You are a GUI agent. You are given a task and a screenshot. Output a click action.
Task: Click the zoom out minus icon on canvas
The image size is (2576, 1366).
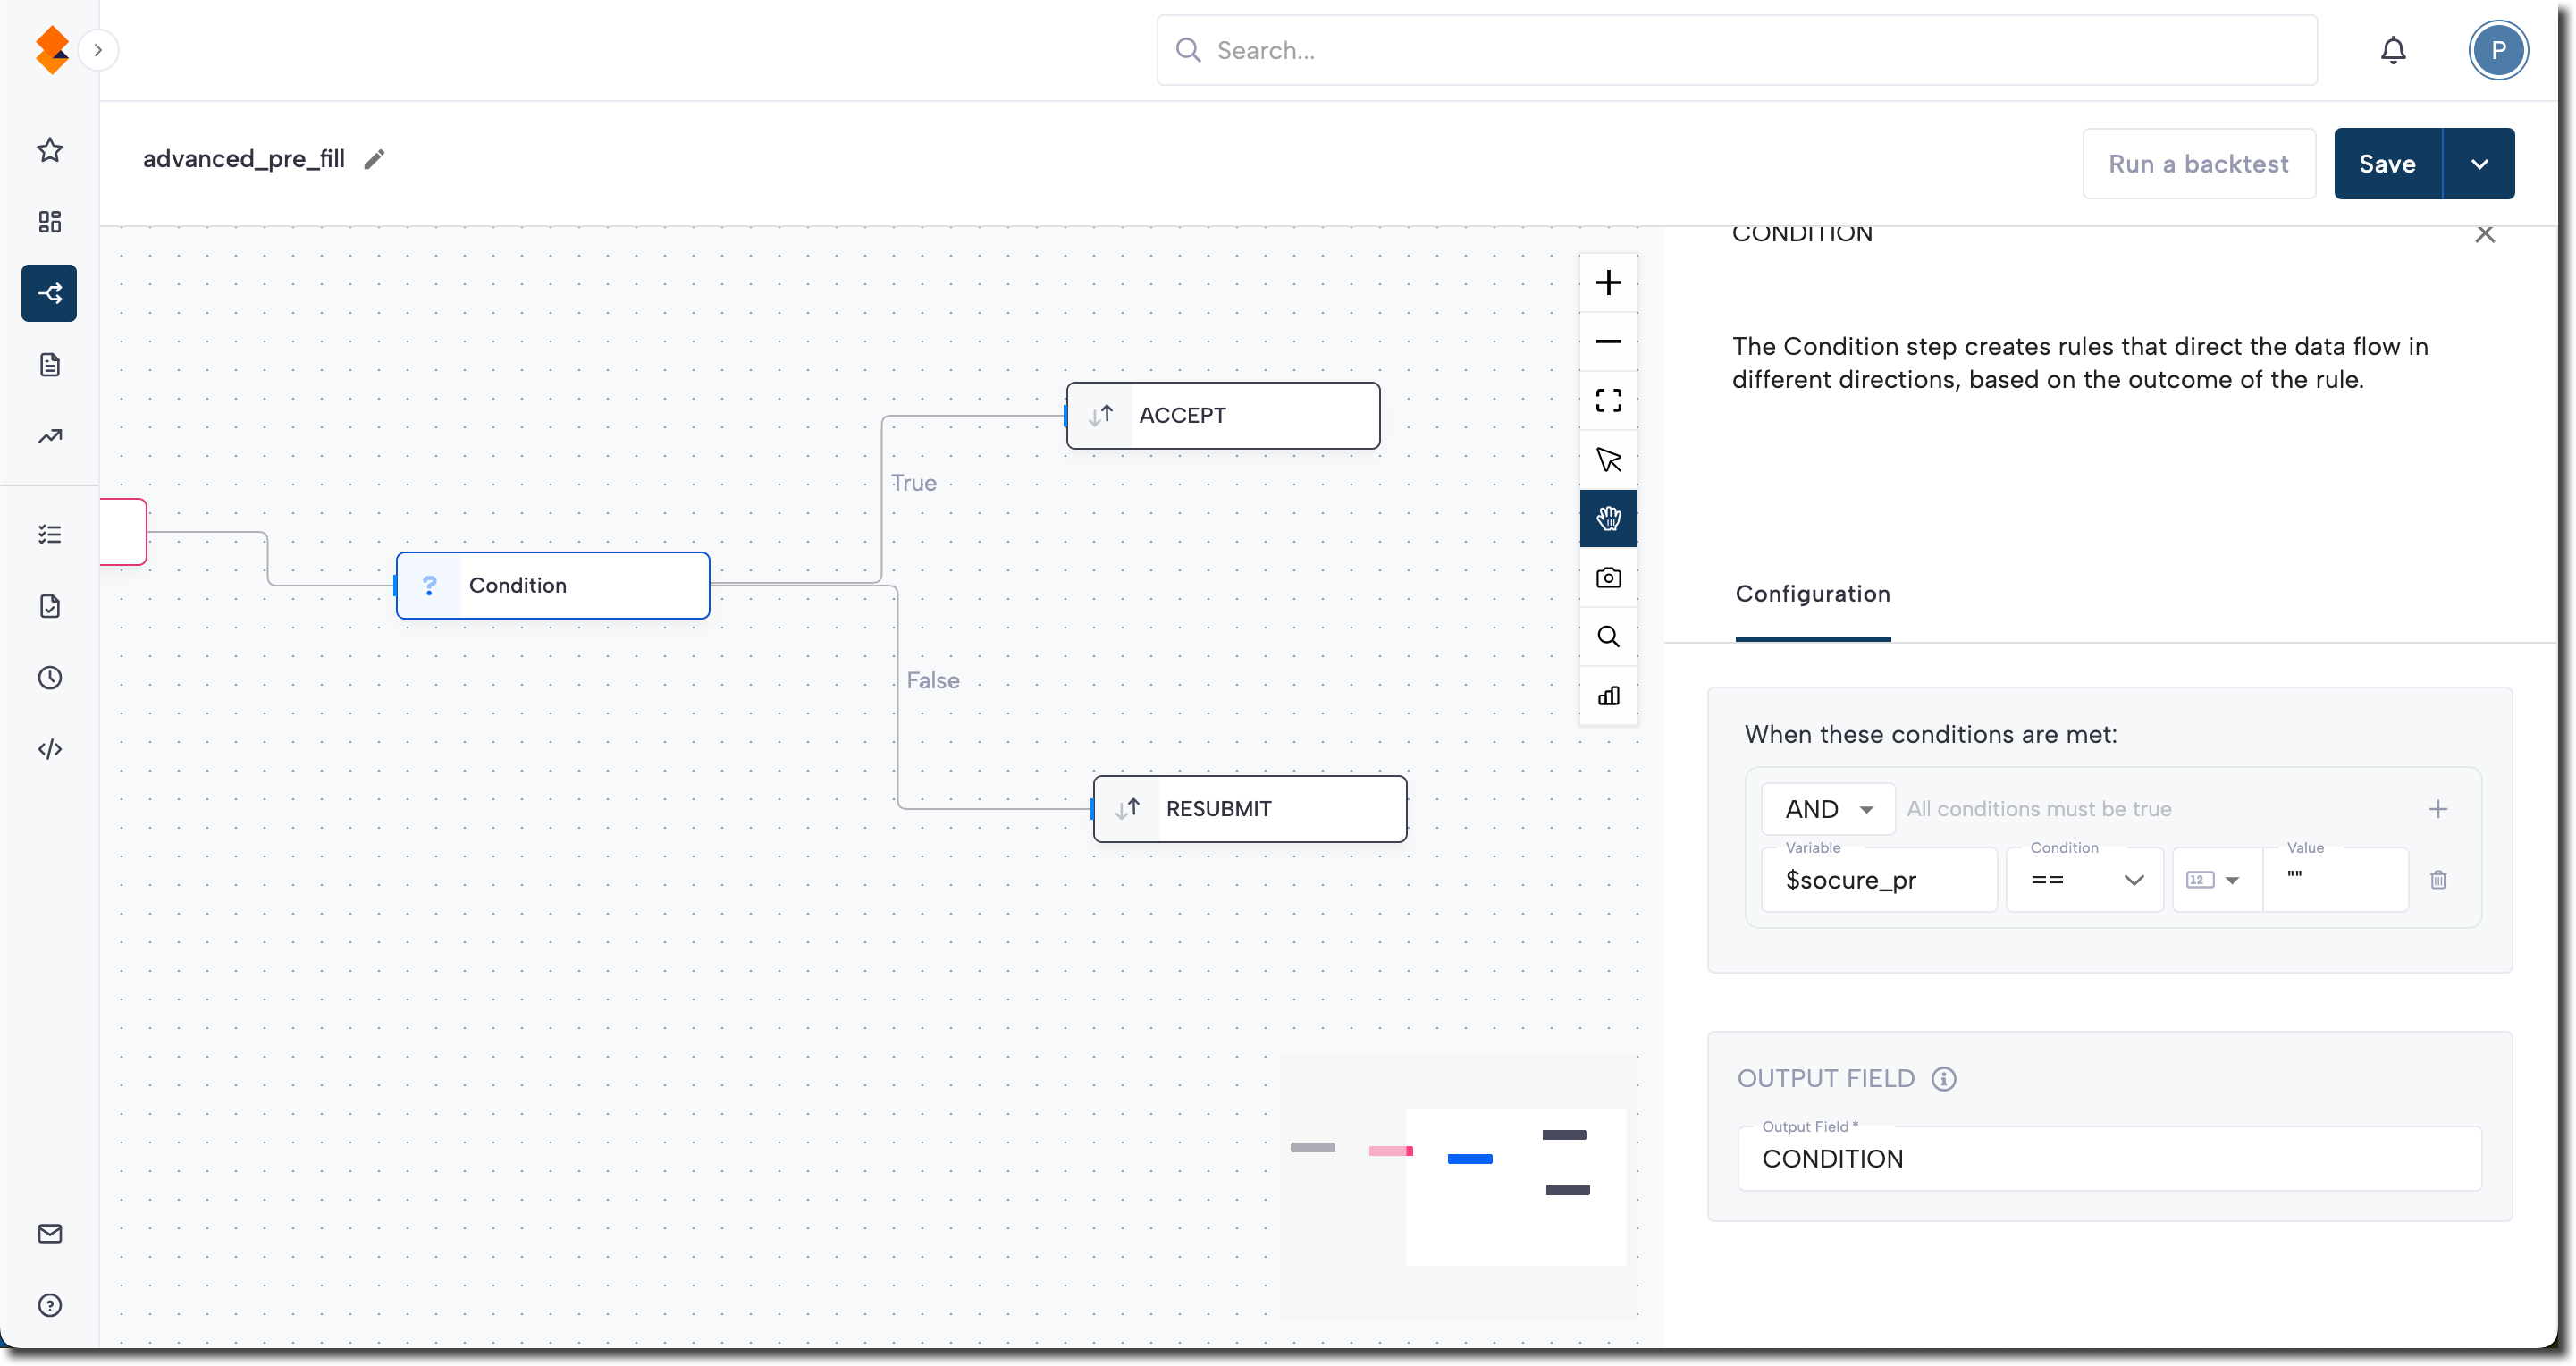pyautogui.click(x=1608, y=342)
